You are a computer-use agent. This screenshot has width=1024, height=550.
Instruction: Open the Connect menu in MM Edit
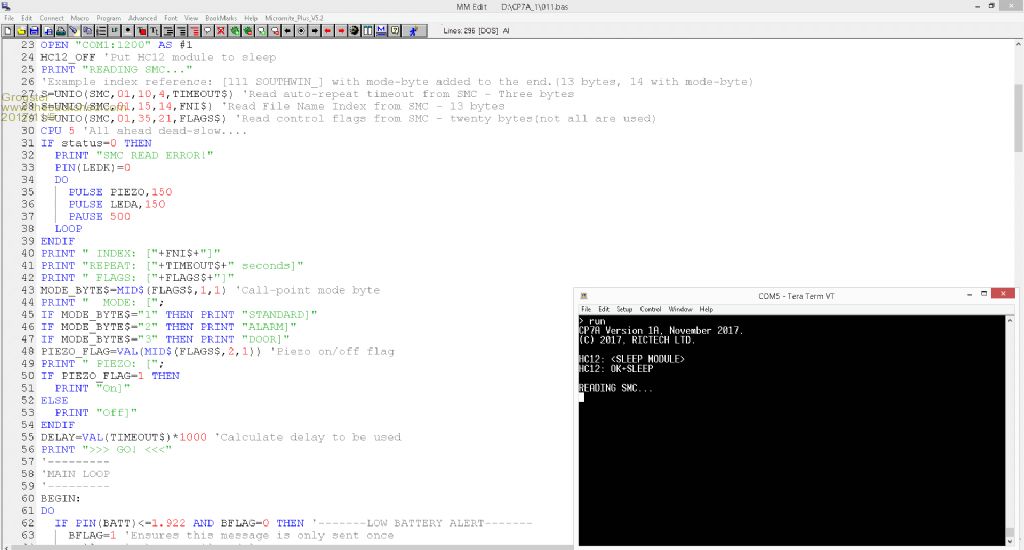[x=51, y=18]
